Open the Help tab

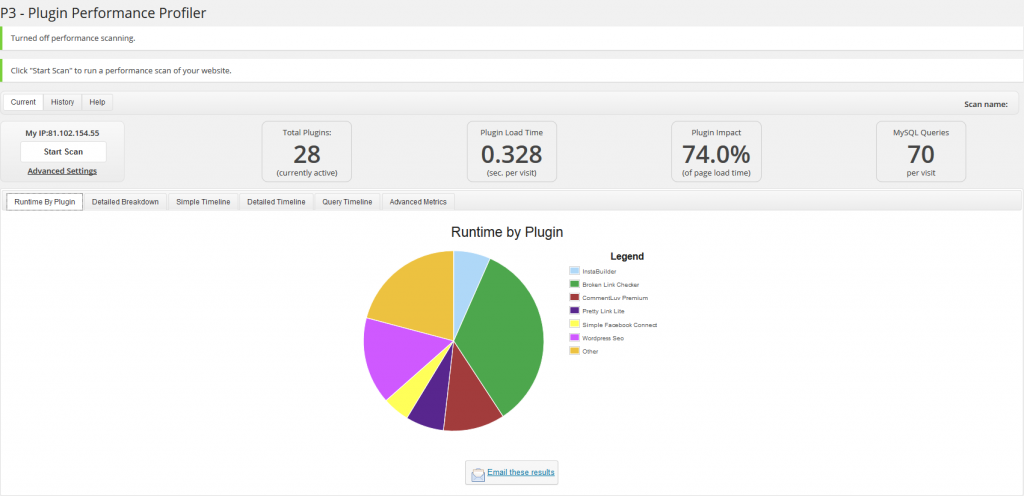pos(97,102)
